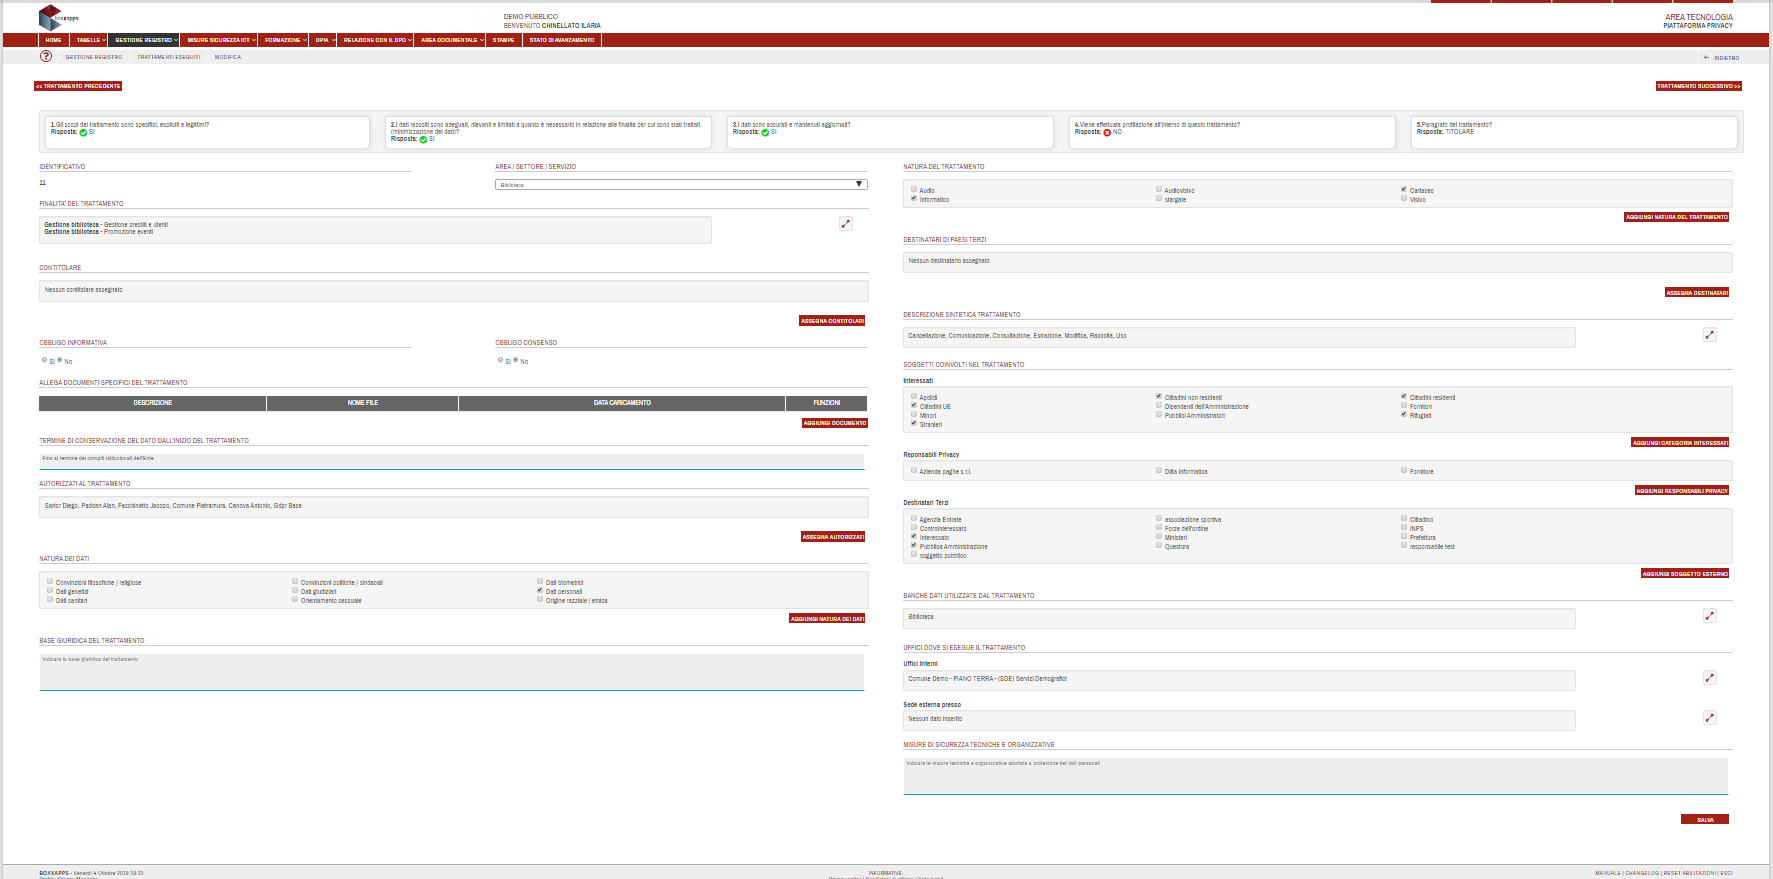Click Assegna Contitolari button

(x=832, y=321)
